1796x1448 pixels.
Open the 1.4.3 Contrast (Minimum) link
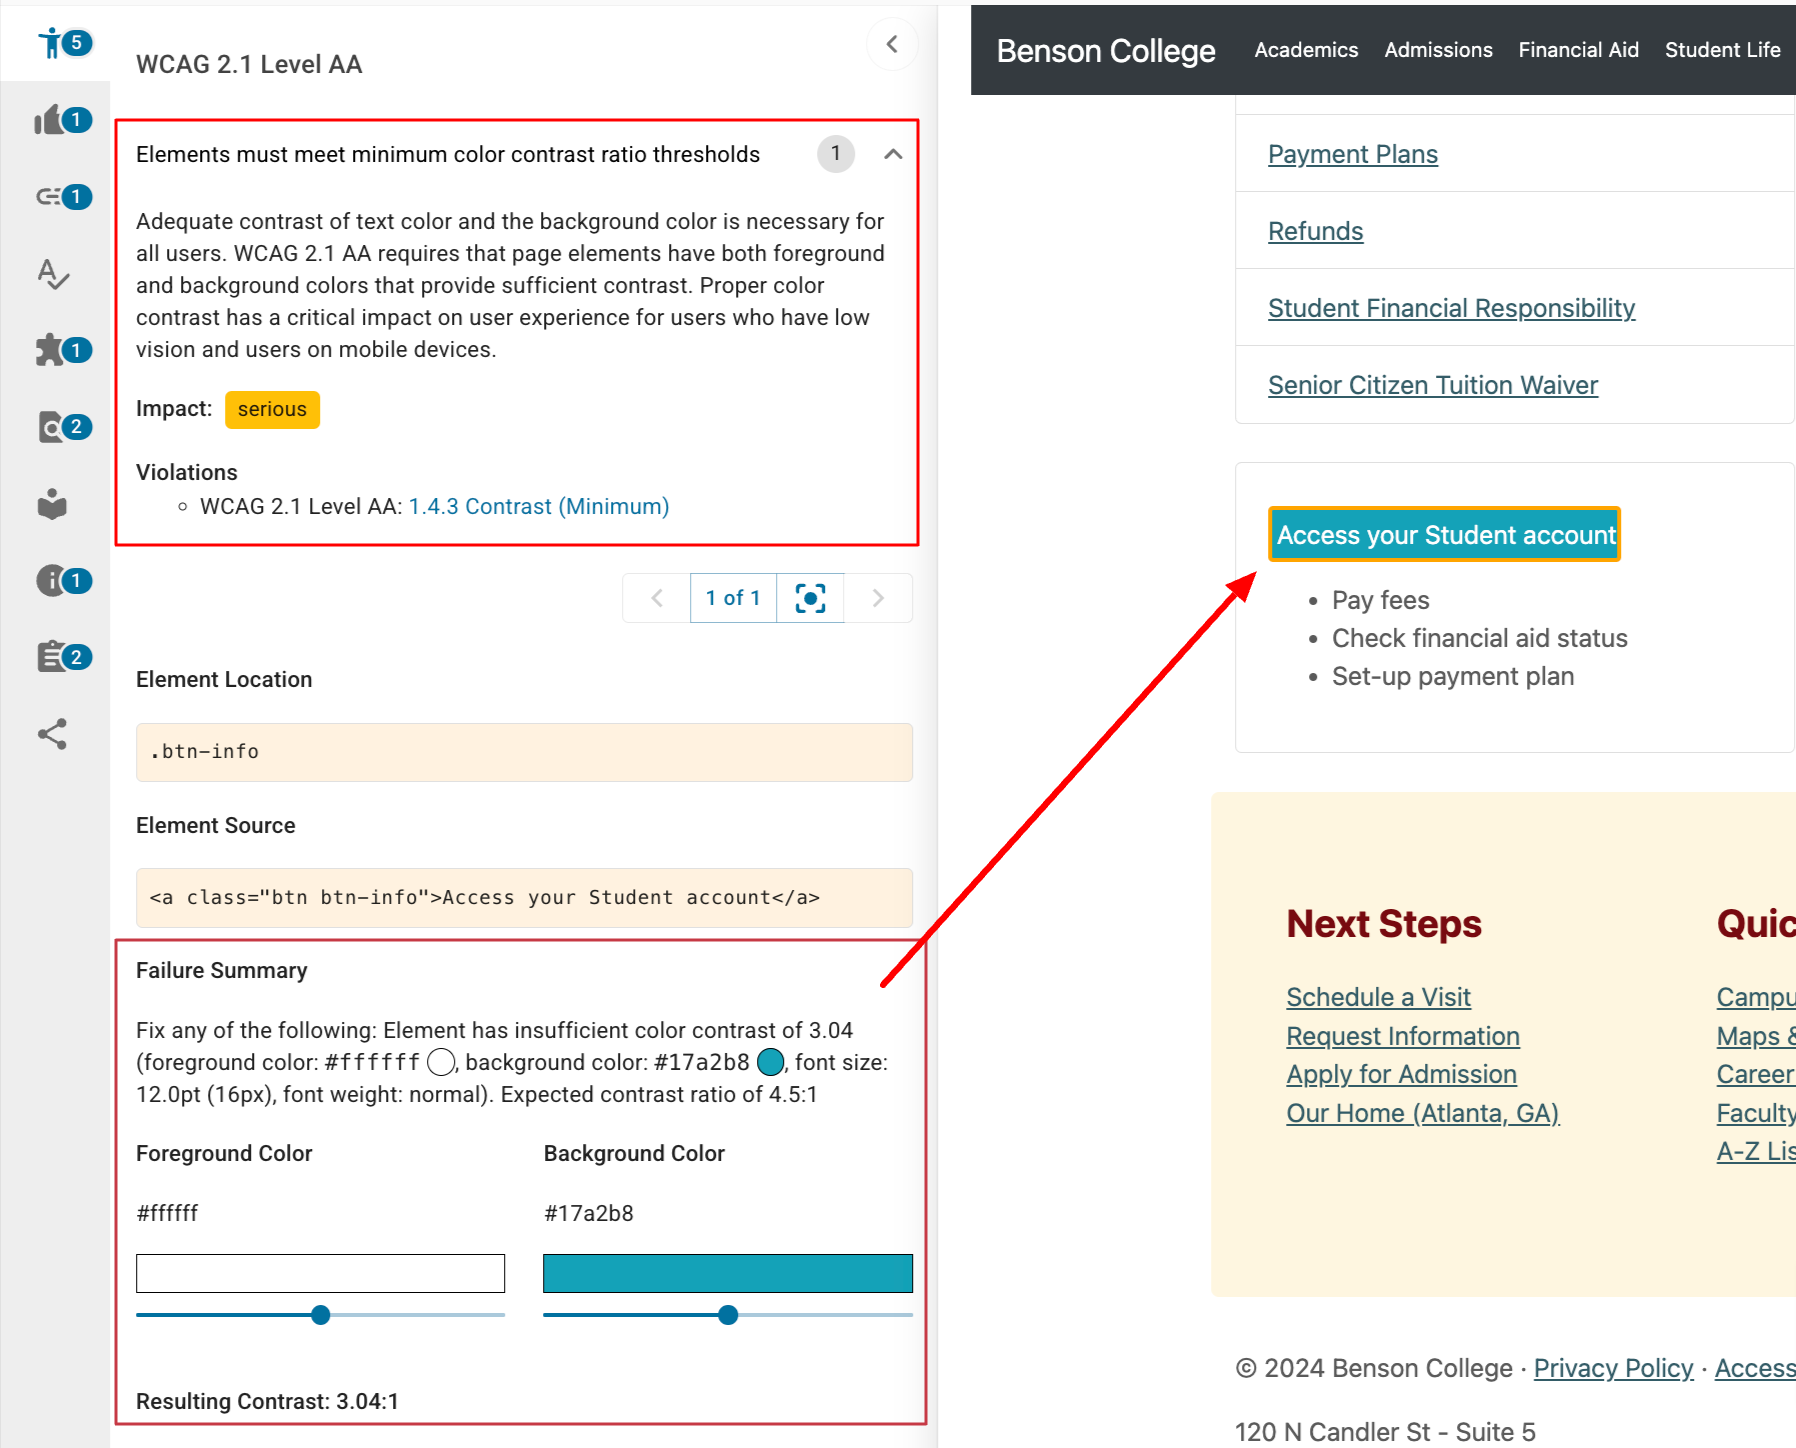click(539, 507)
